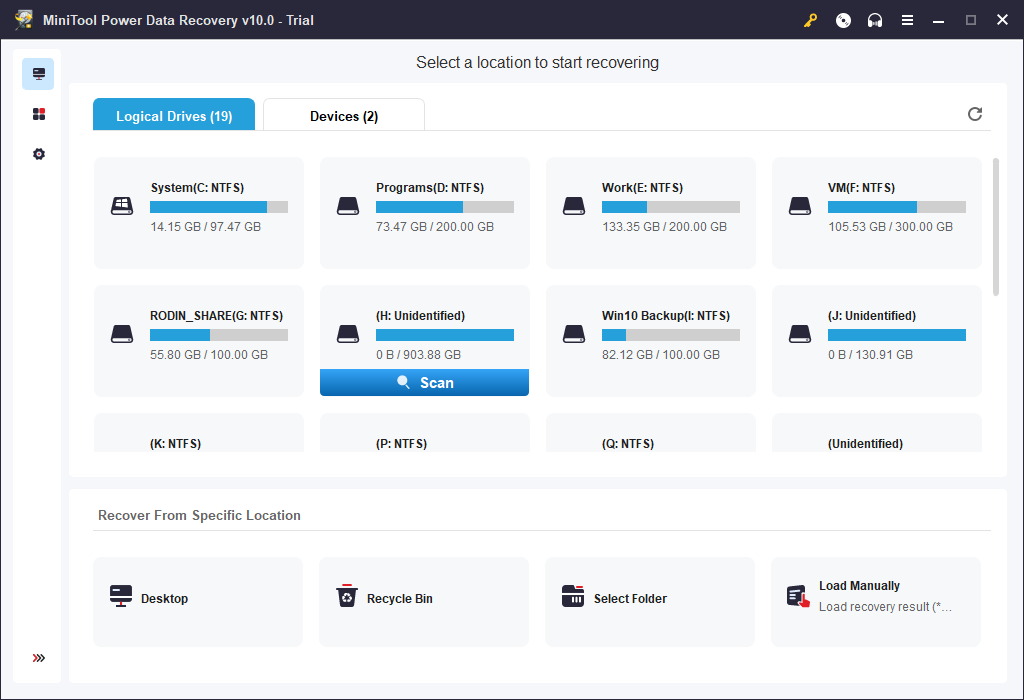
Task: Open the bootable media disc icon
Action: pos(843,20)
